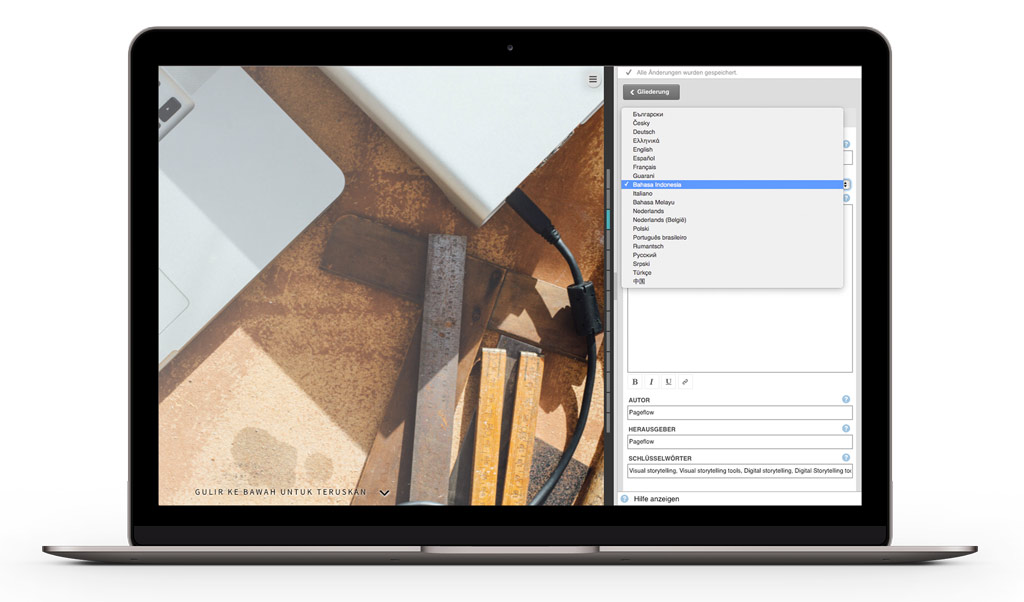This screenshot has width=1024, height=602.
Task: Pick Français from the language list
Action: pos(645,167)
